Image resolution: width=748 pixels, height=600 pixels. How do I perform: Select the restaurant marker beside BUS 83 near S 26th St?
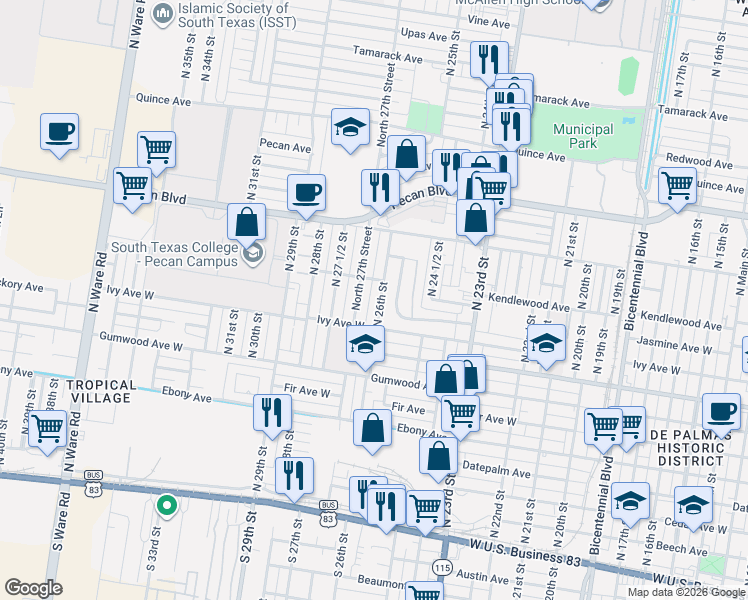click(x=387, y=508)
